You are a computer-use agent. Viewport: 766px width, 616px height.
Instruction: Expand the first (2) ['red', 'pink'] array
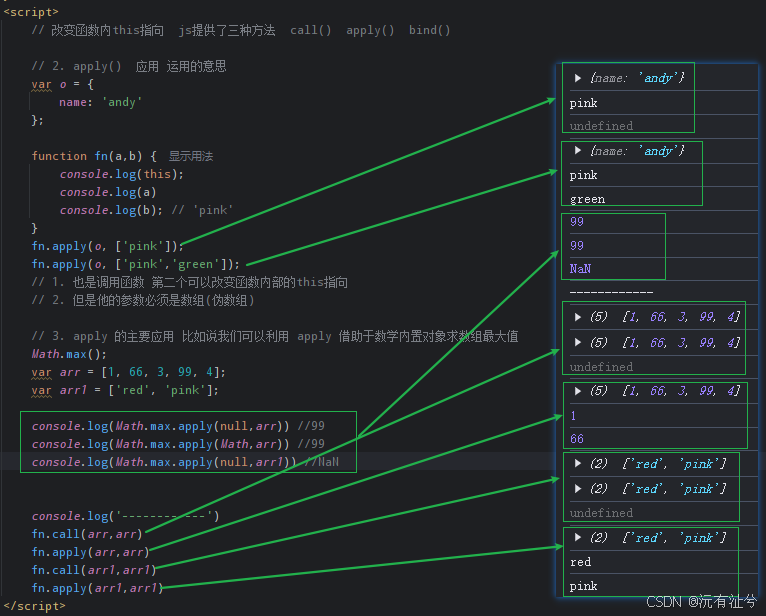coord(578,463)
